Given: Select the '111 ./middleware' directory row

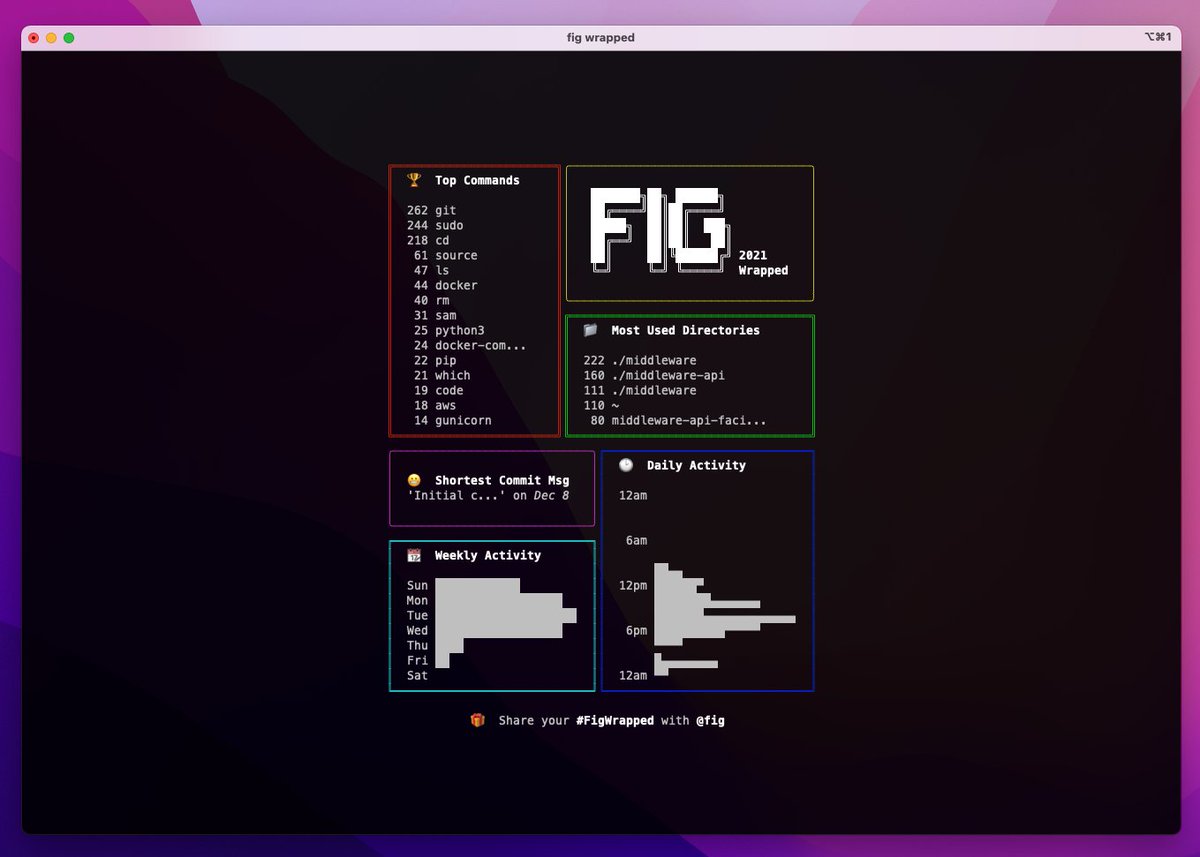Looking at the screenshot, I should click(x=640, y=390).
